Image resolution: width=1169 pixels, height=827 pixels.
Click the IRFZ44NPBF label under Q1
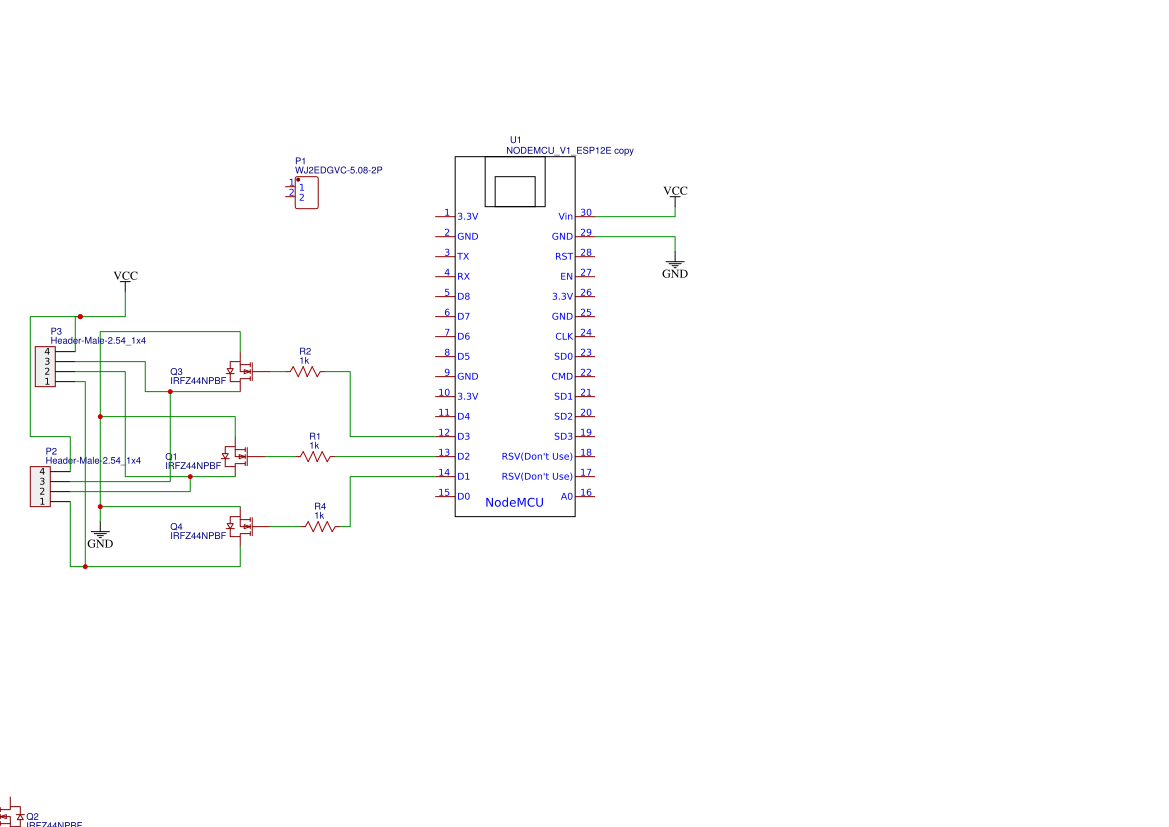pyautogui.click(x=193, y=466)
